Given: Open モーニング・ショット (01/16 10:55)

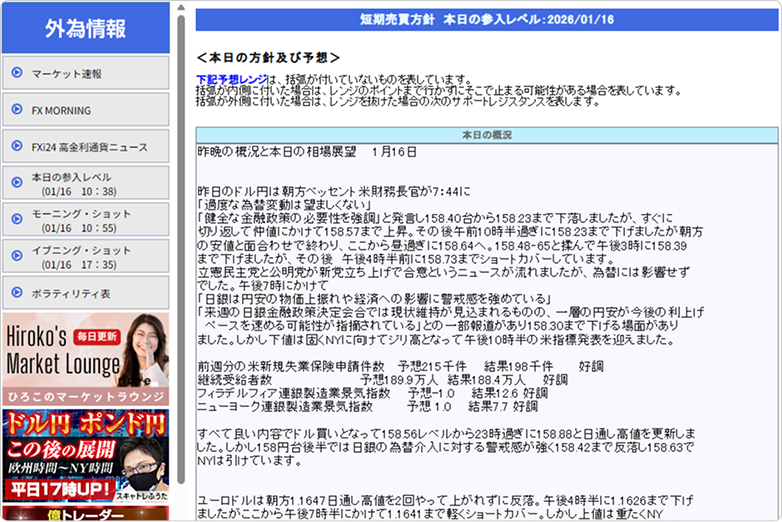Looking at the screenshot, I should click(86, 219).
